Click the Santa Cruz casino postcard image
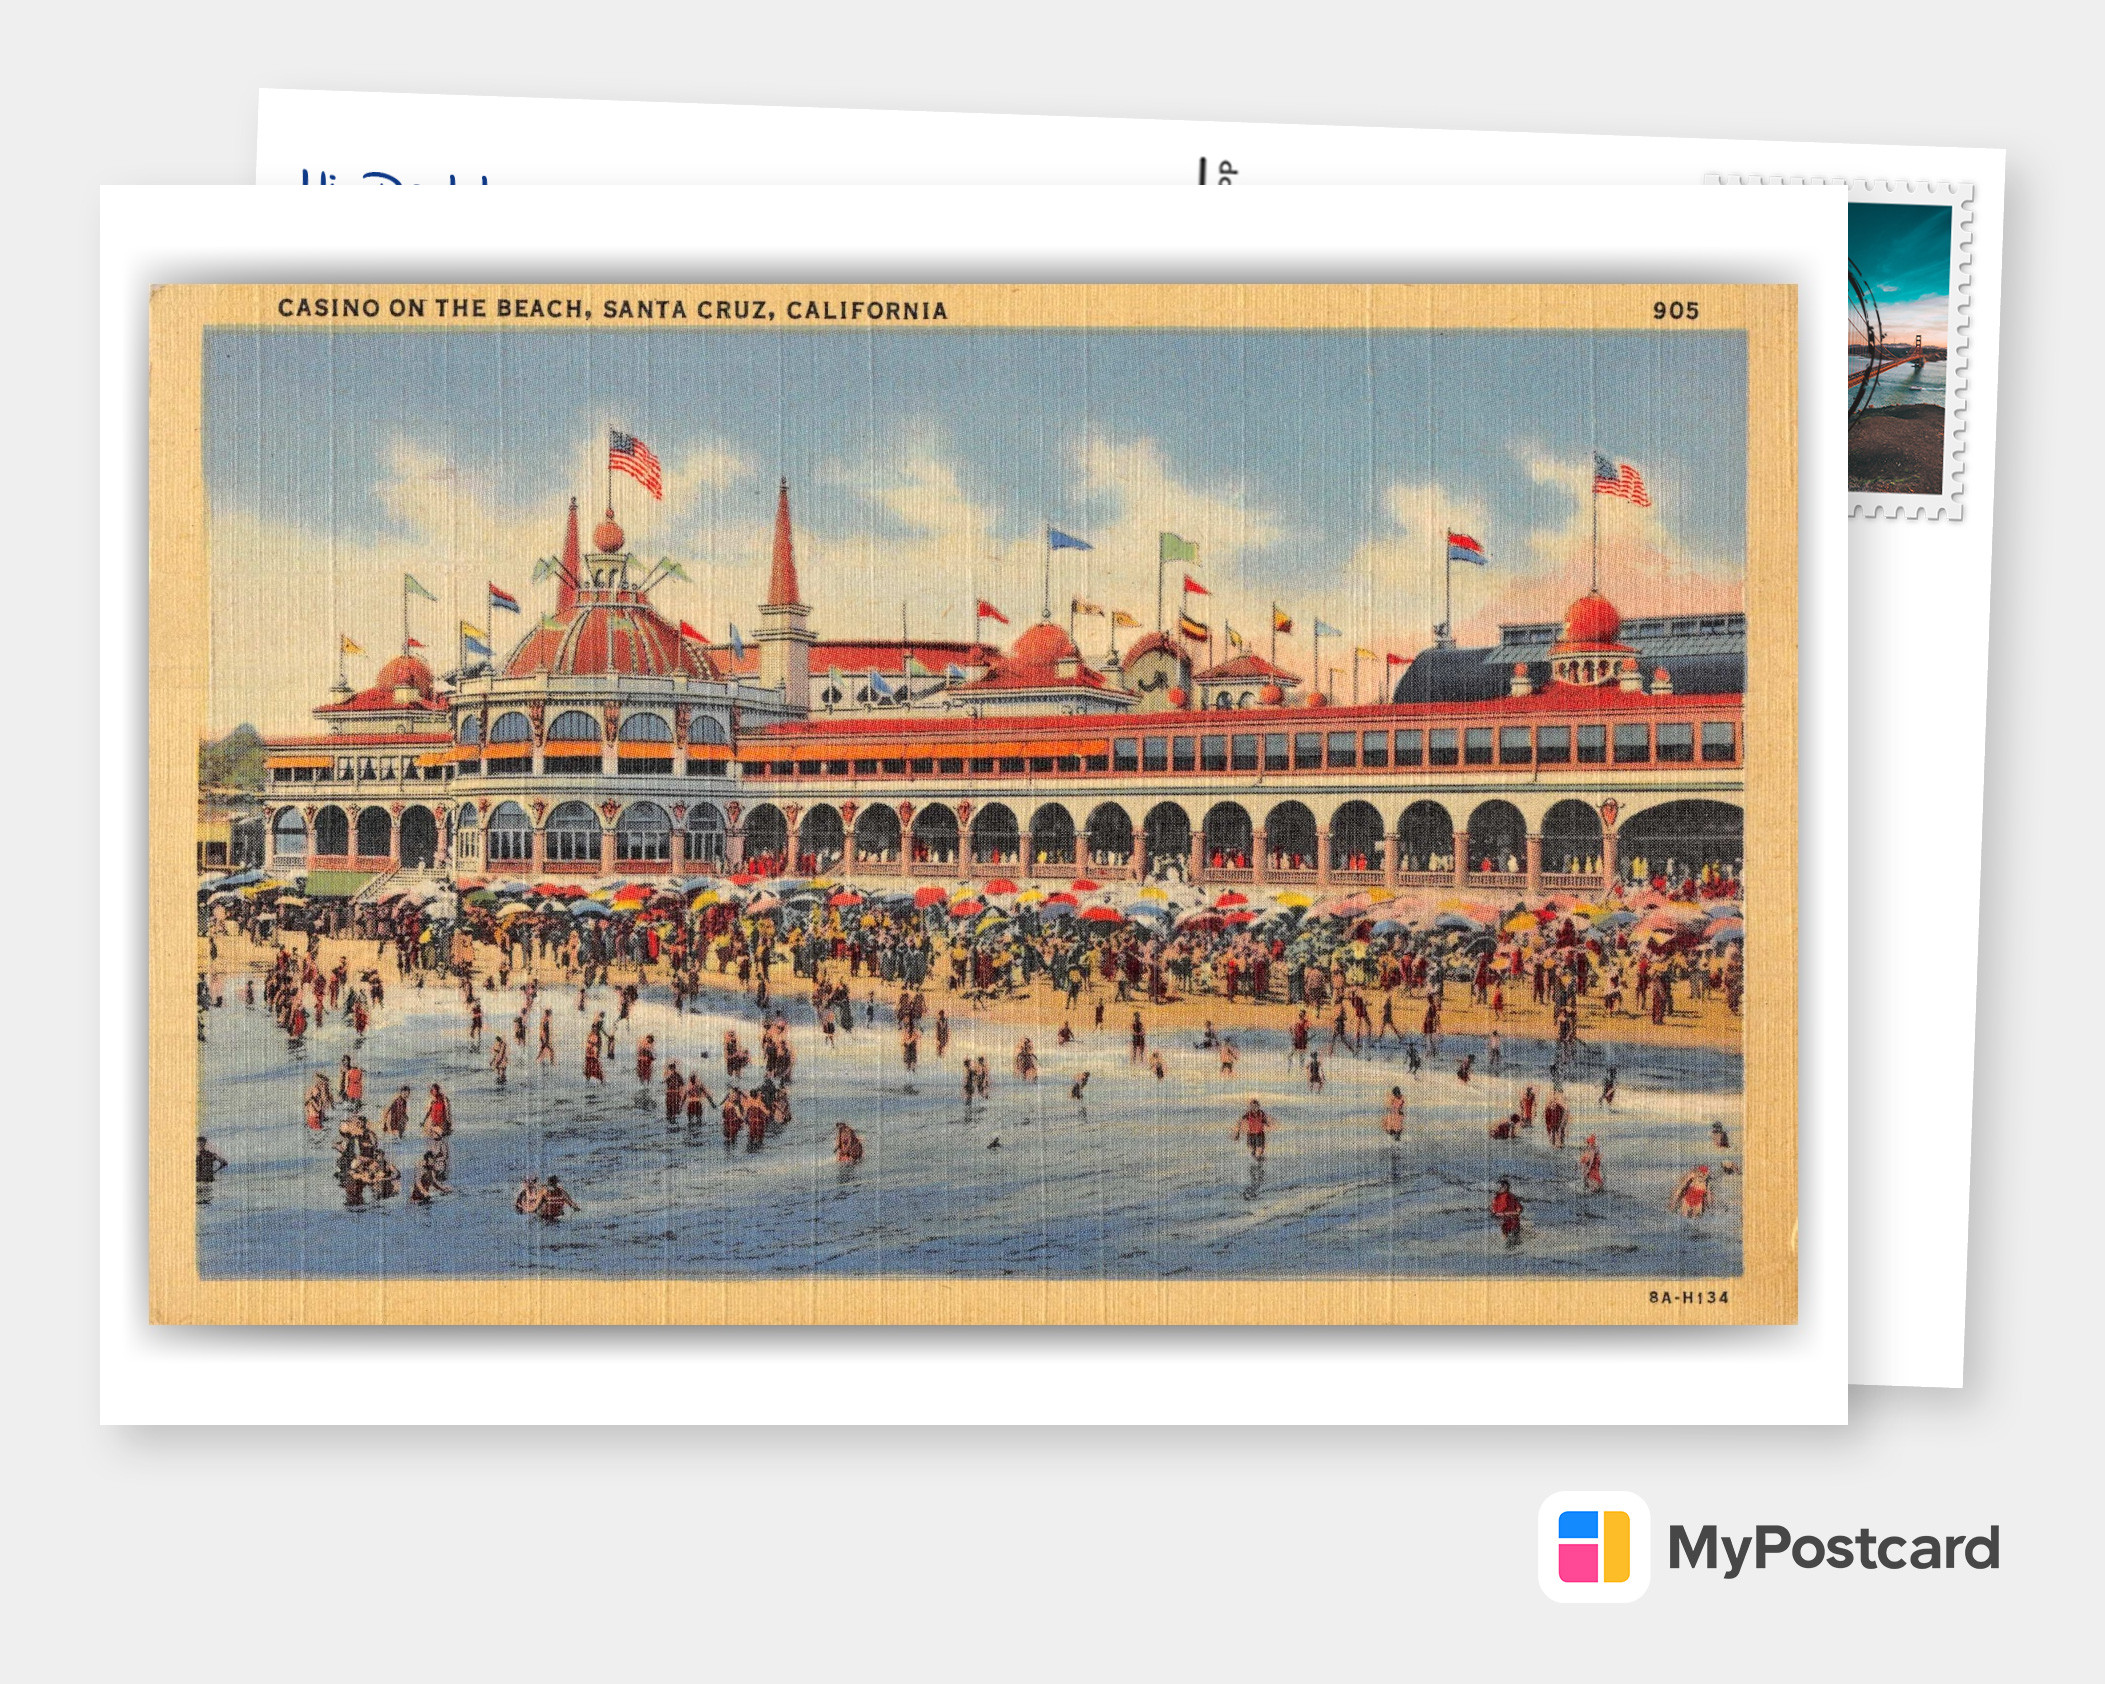Screen dimensions: 2105x1684 (973, 804)
